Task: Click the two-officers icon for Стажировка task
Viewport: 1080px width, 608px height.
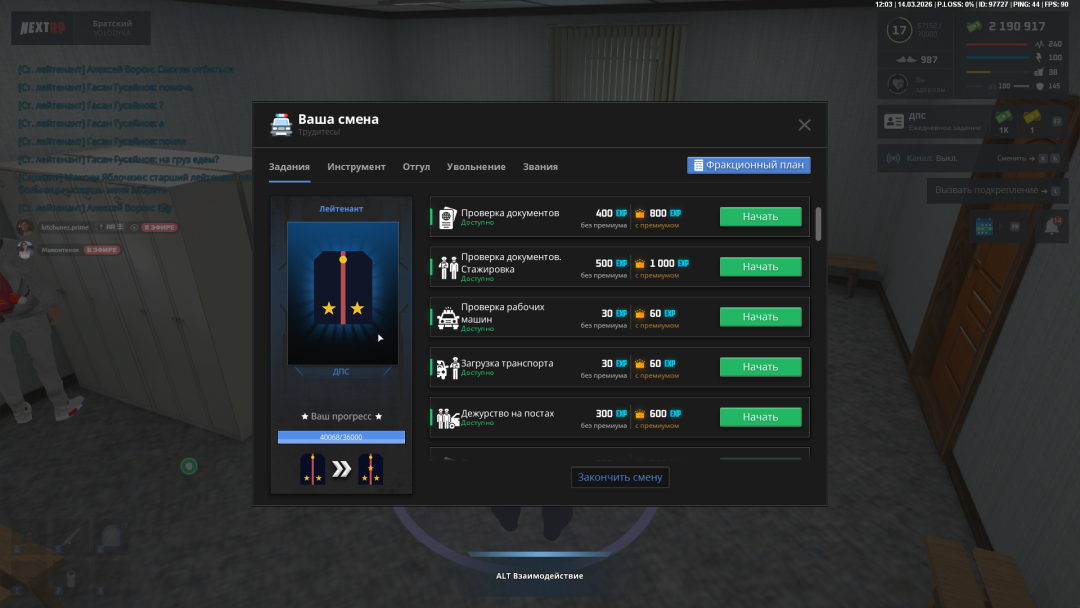Action: coord(447,267)
